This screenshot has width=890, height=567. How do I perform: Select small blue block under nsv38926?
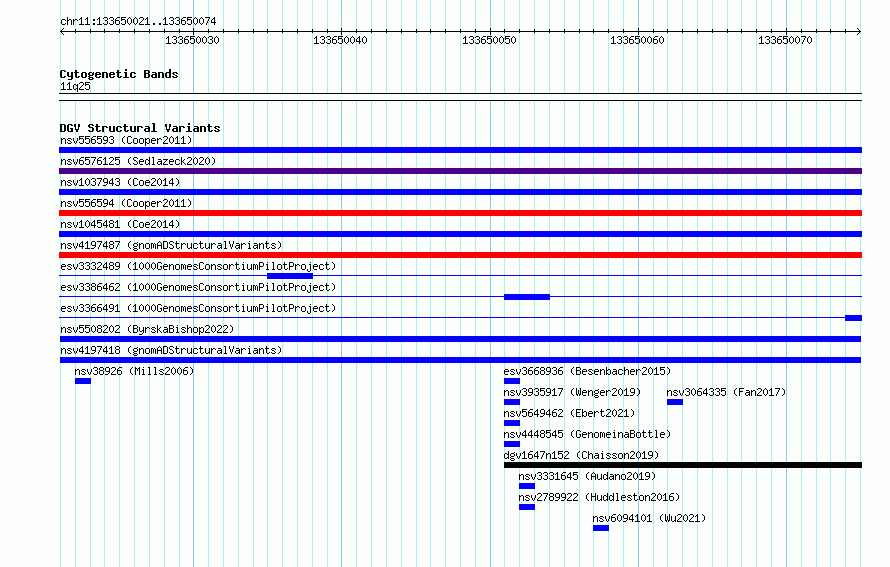tap(83, 381)
